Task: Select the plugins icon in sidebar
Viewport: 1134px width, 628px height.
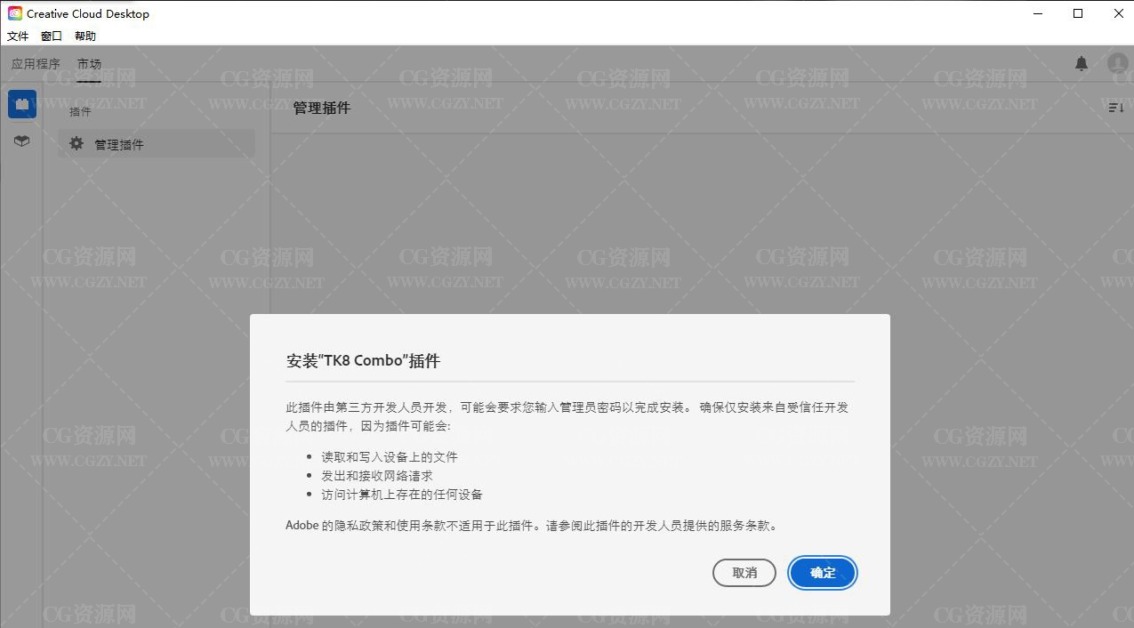Action: click(22, 104)
